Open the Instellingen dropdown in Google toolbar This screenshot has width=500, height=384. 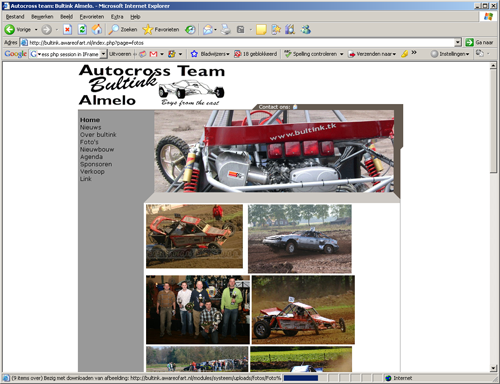pos(450,54)
